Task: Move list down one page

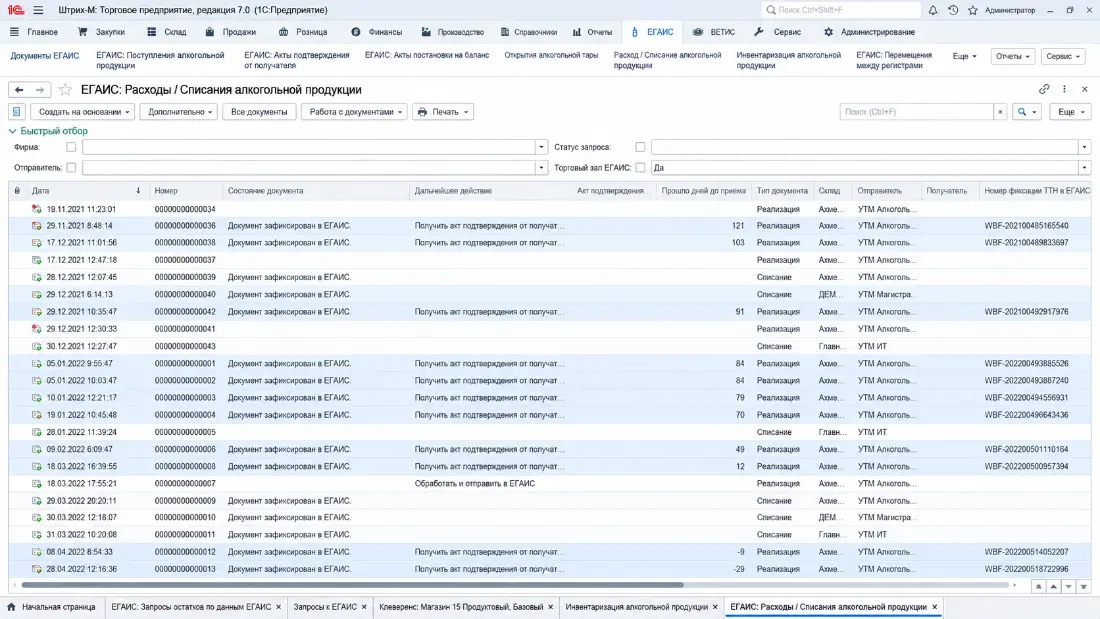Action: (1068, 586)
